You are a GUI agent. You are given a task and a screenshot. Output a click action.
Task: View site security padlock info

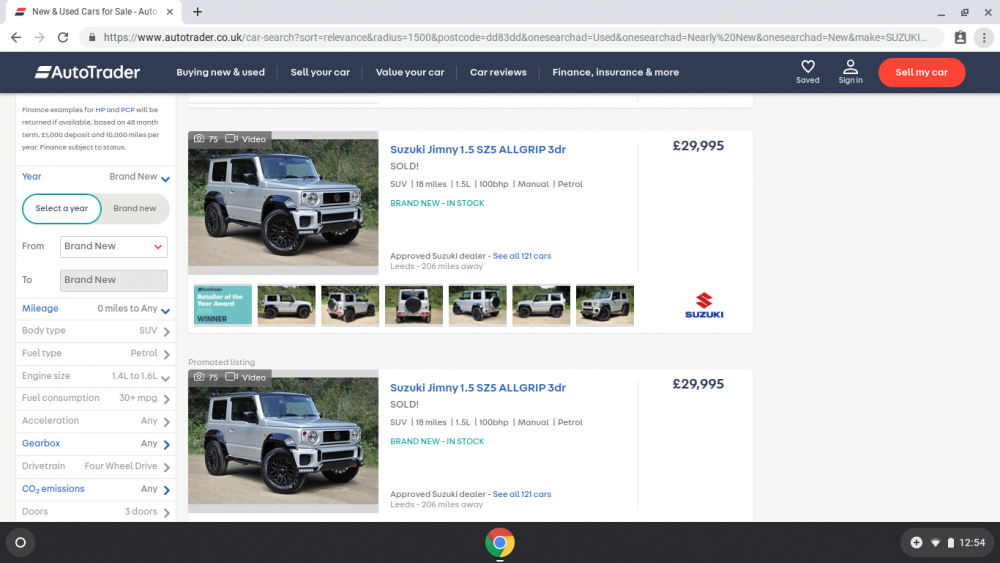92,37
